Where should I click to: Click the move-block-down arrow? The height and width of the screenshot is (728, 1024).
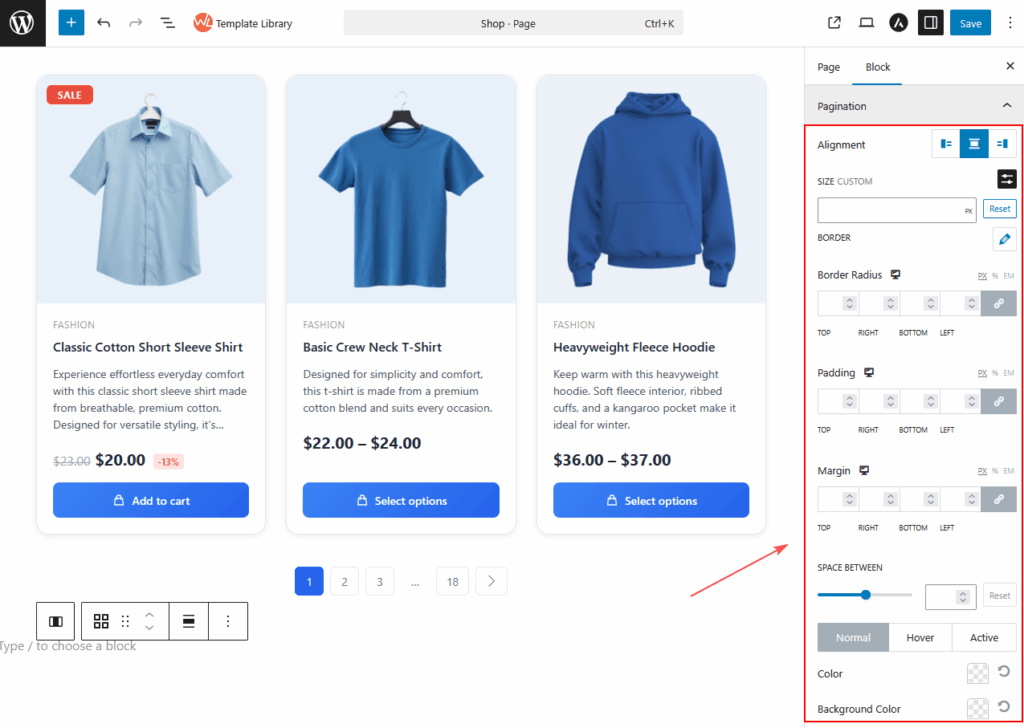[x=150, y=627]
